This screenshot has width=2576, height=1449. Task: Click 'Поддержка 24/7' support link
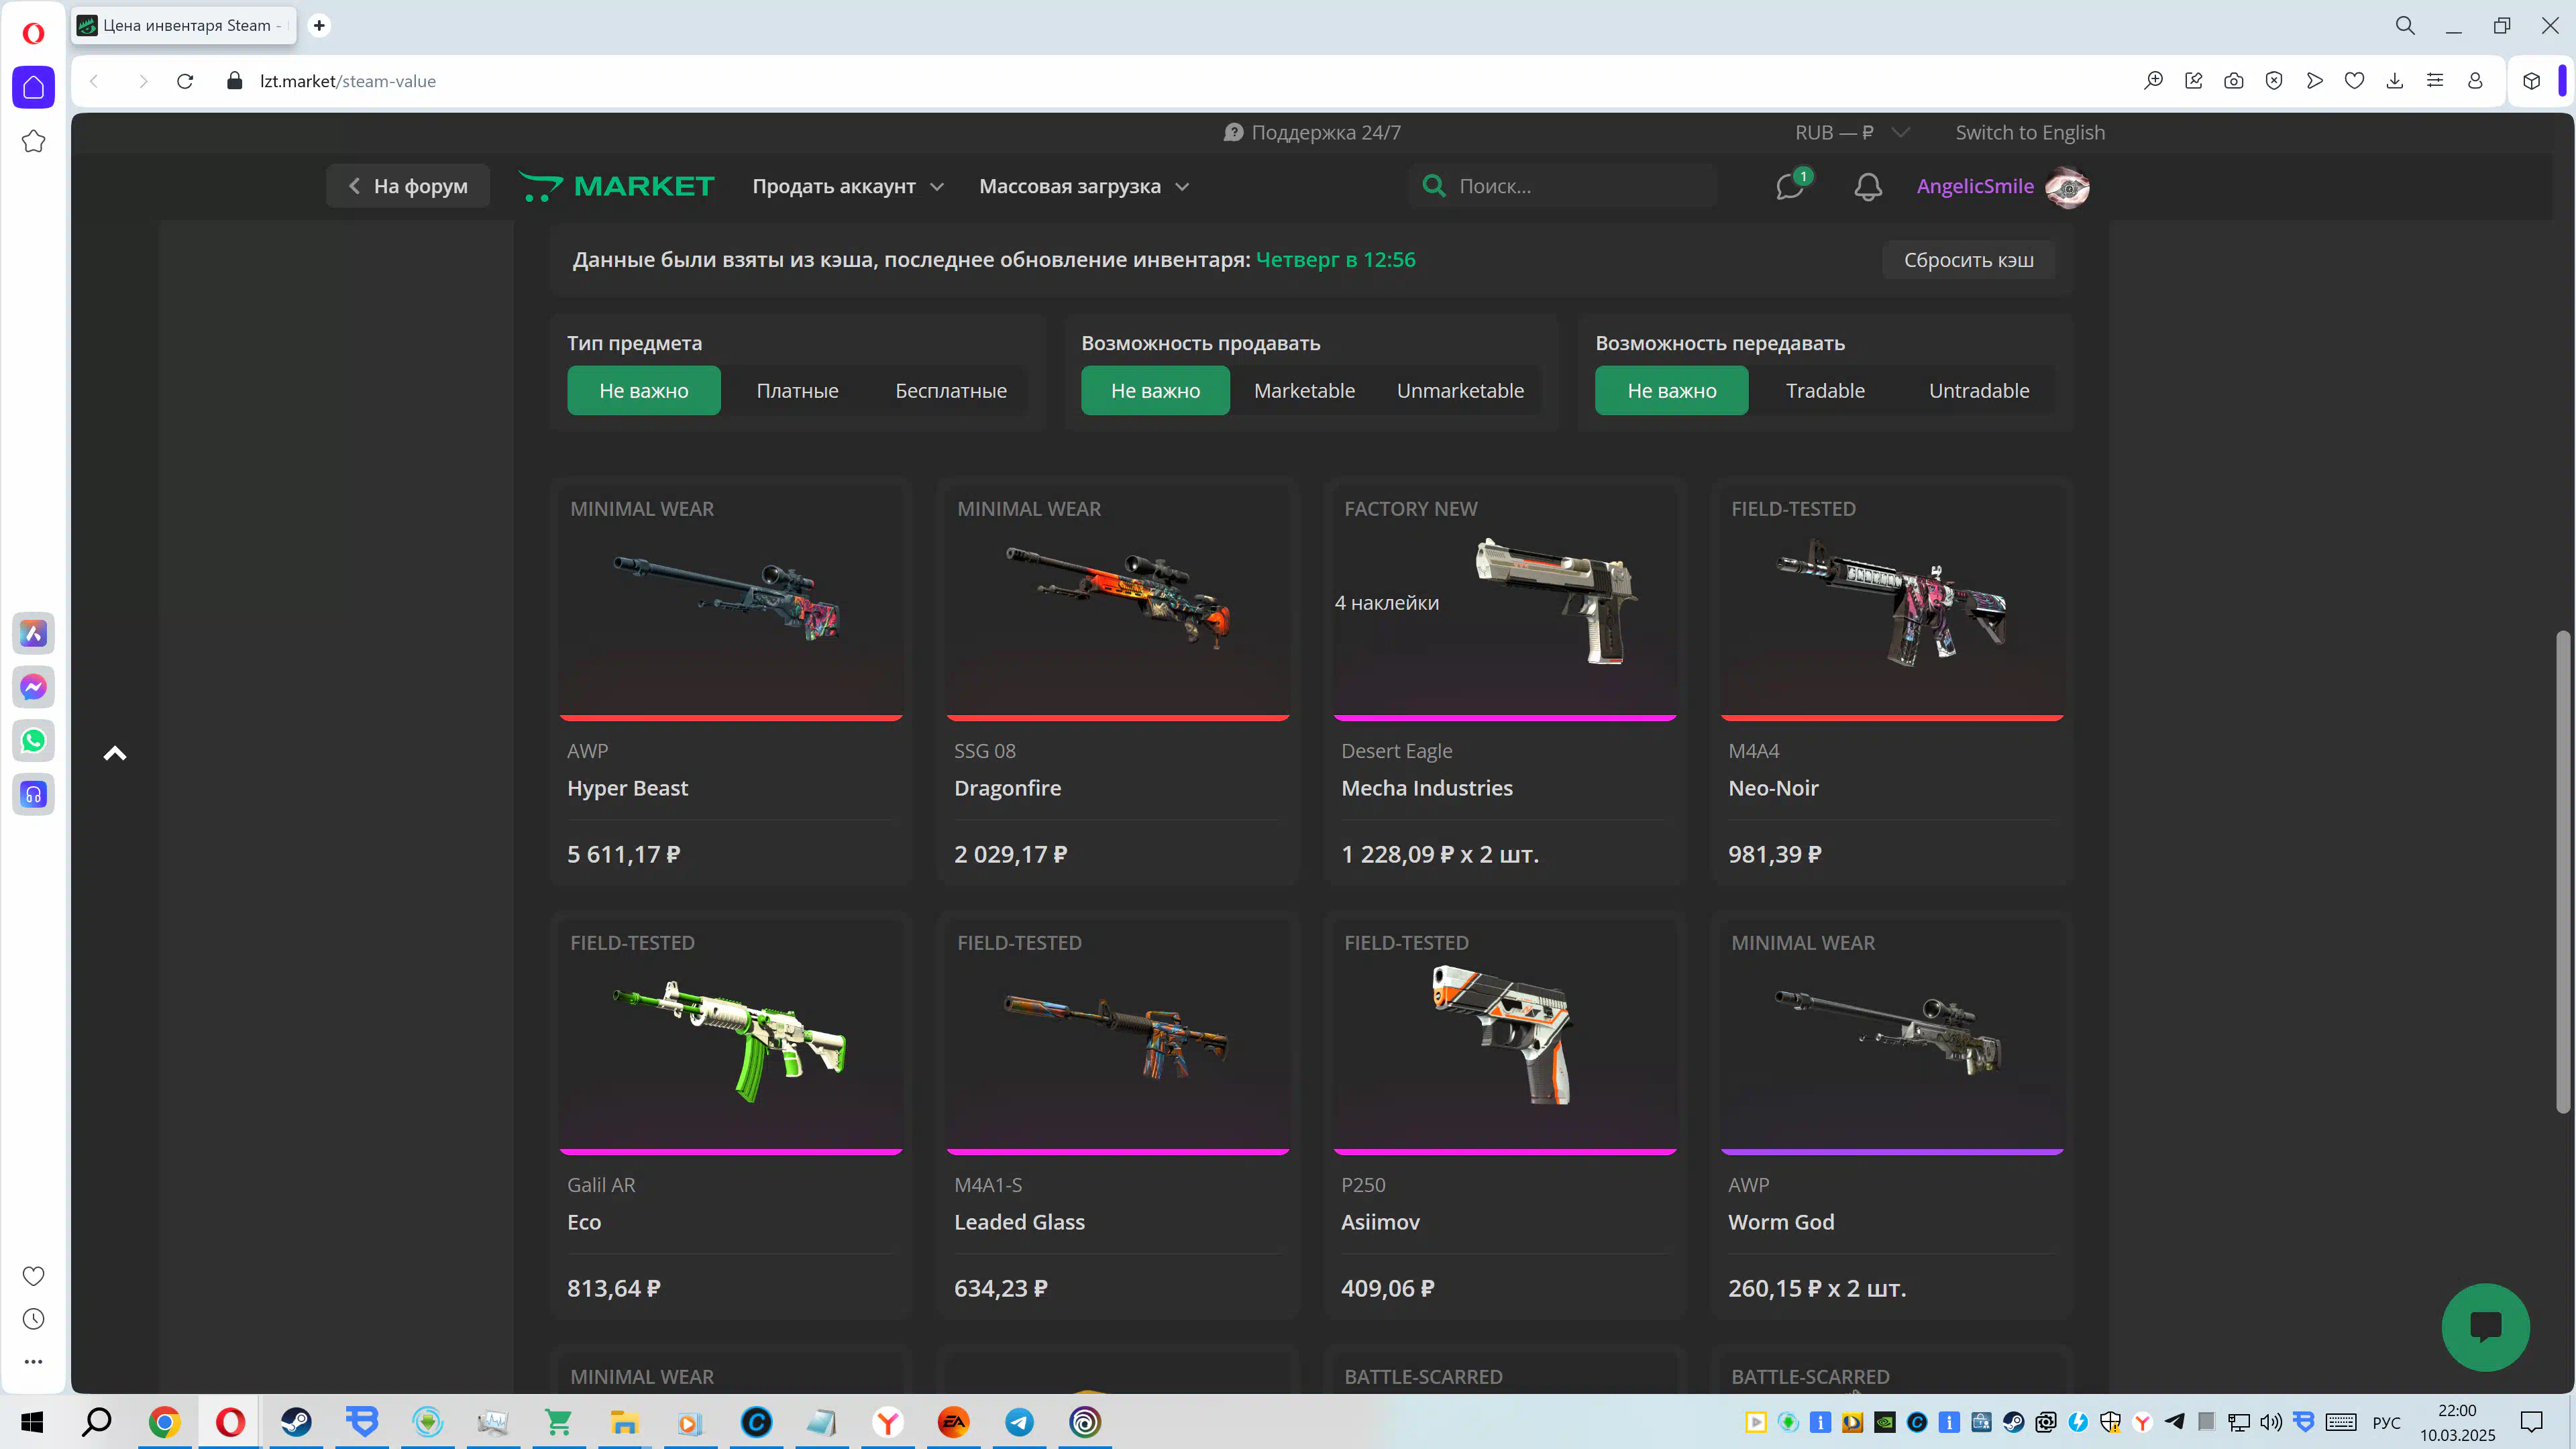1312,133
